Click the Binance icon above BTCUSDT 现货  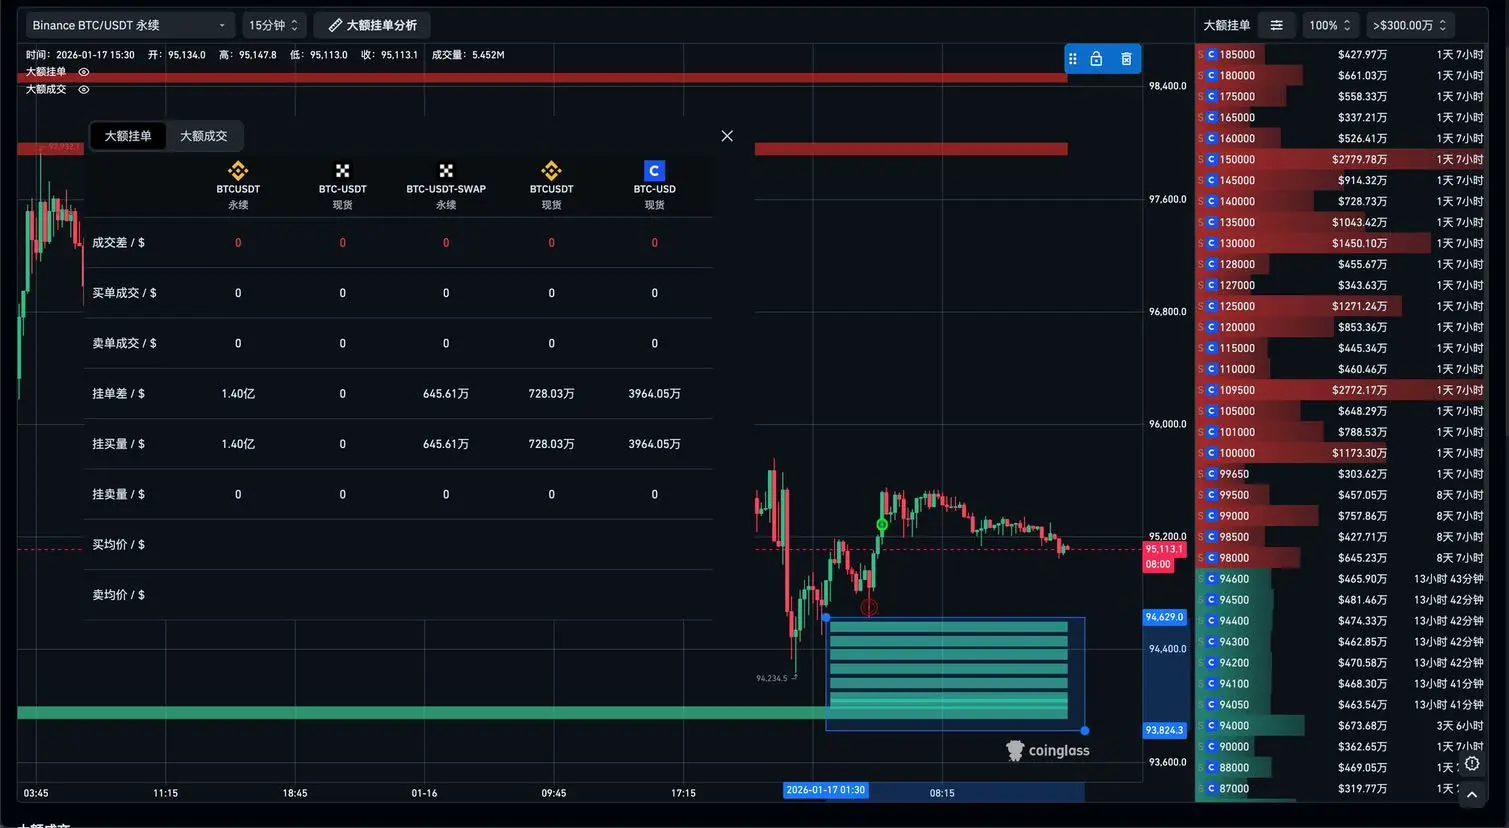coord(551,171)
